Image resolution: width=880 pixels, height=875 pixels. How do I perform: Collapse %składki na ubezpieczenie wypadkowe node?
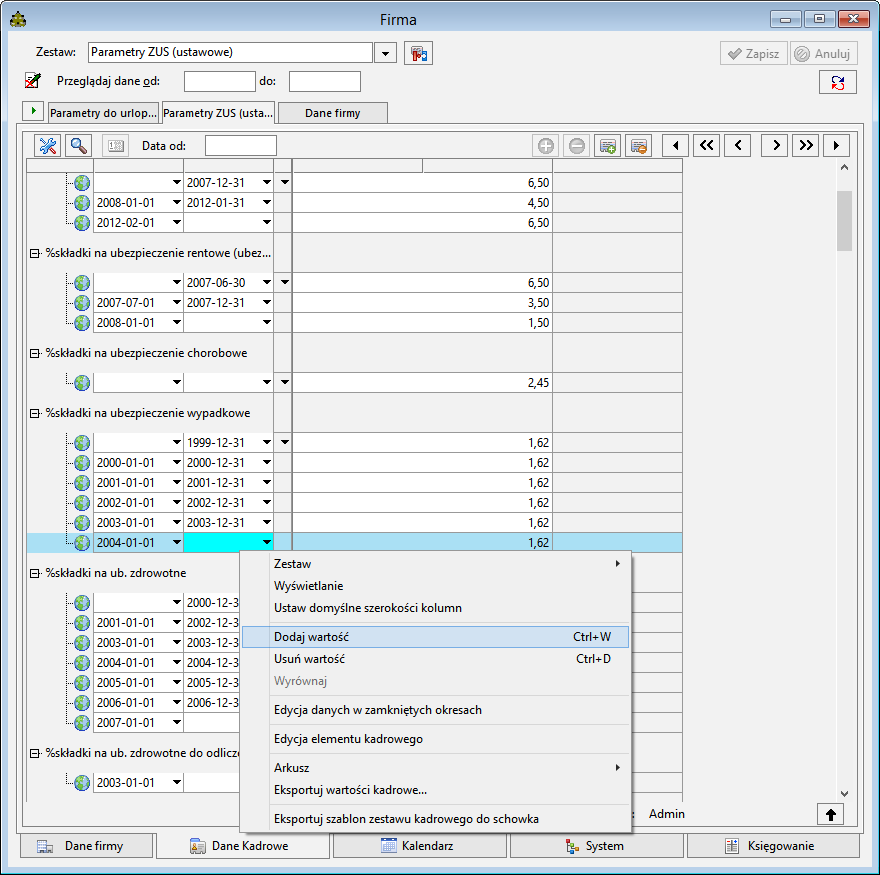[35, 413]
